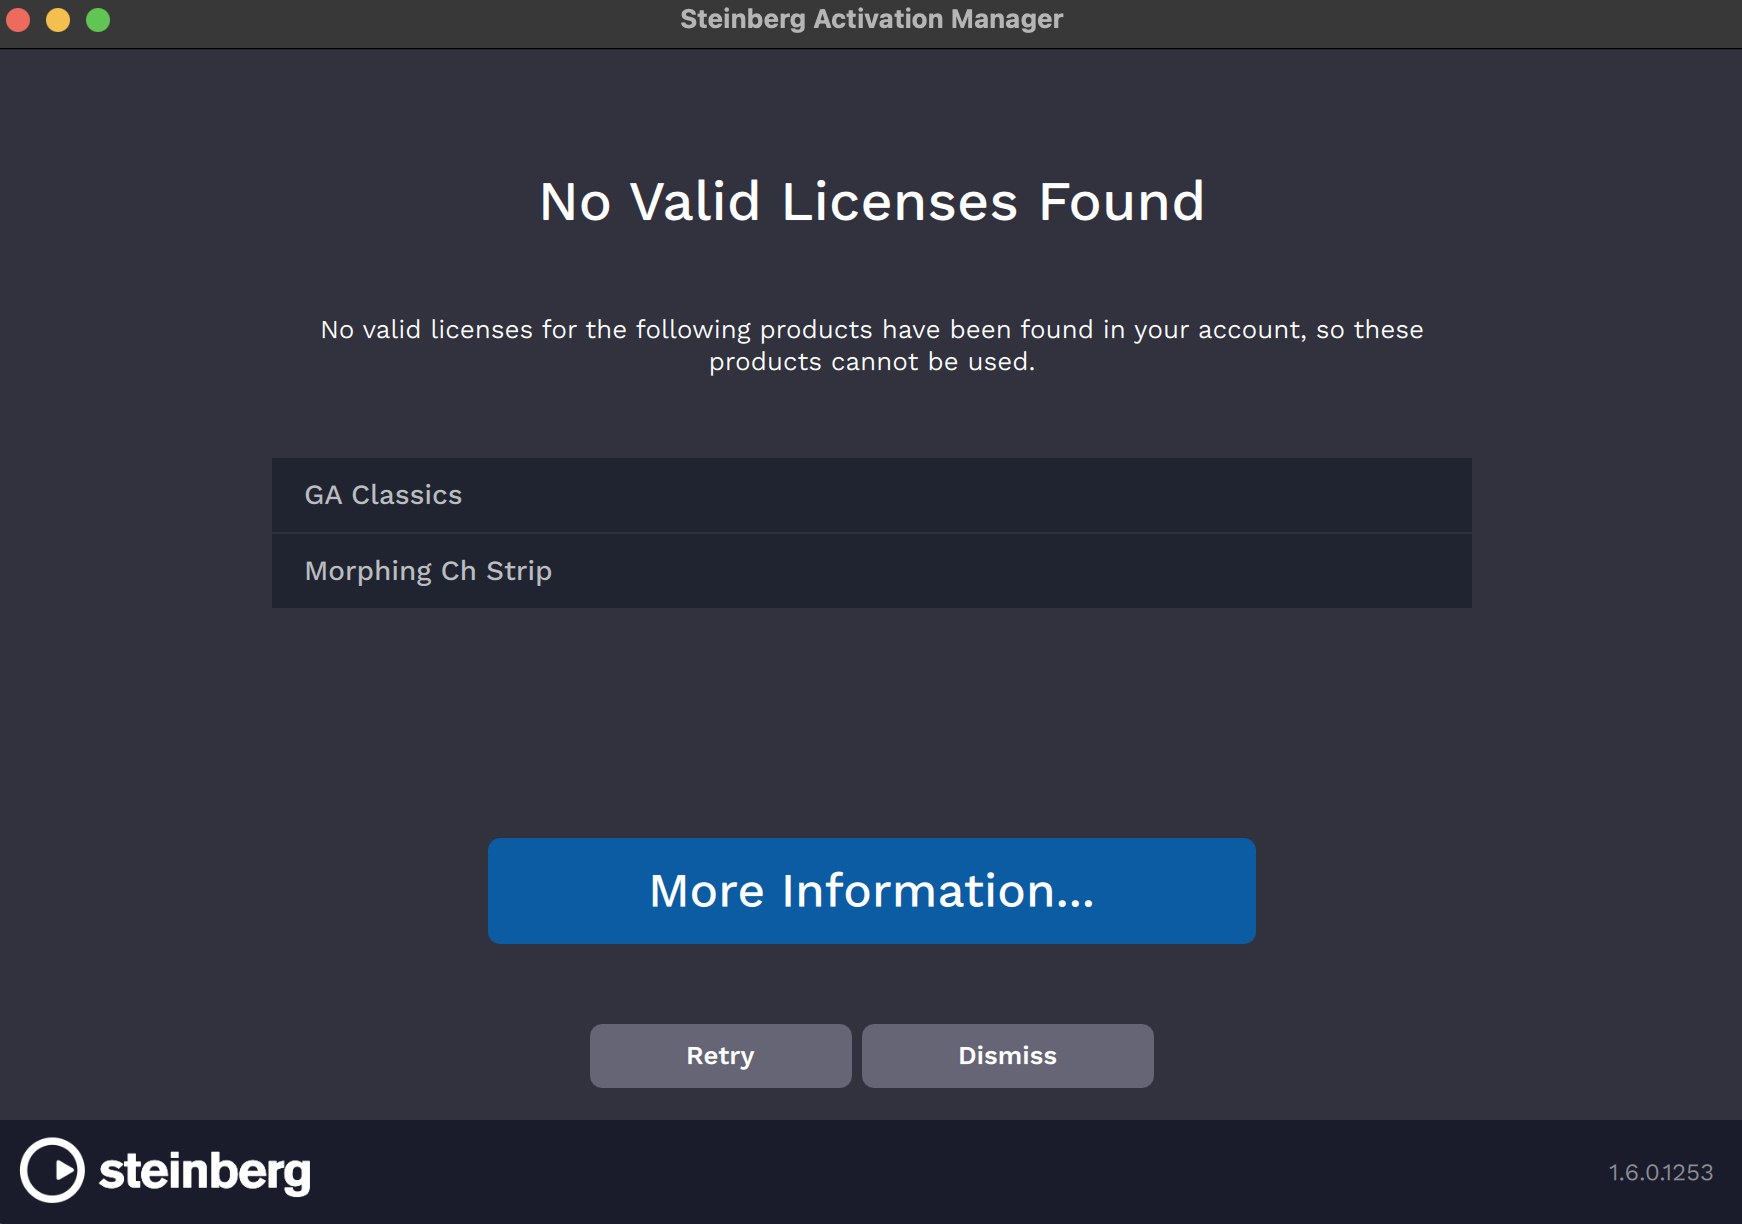The width and height of the screenshot is (1742, 1224).
Task: Click the Steinberg Activation Manager window title
Action: tap(871, 19)
